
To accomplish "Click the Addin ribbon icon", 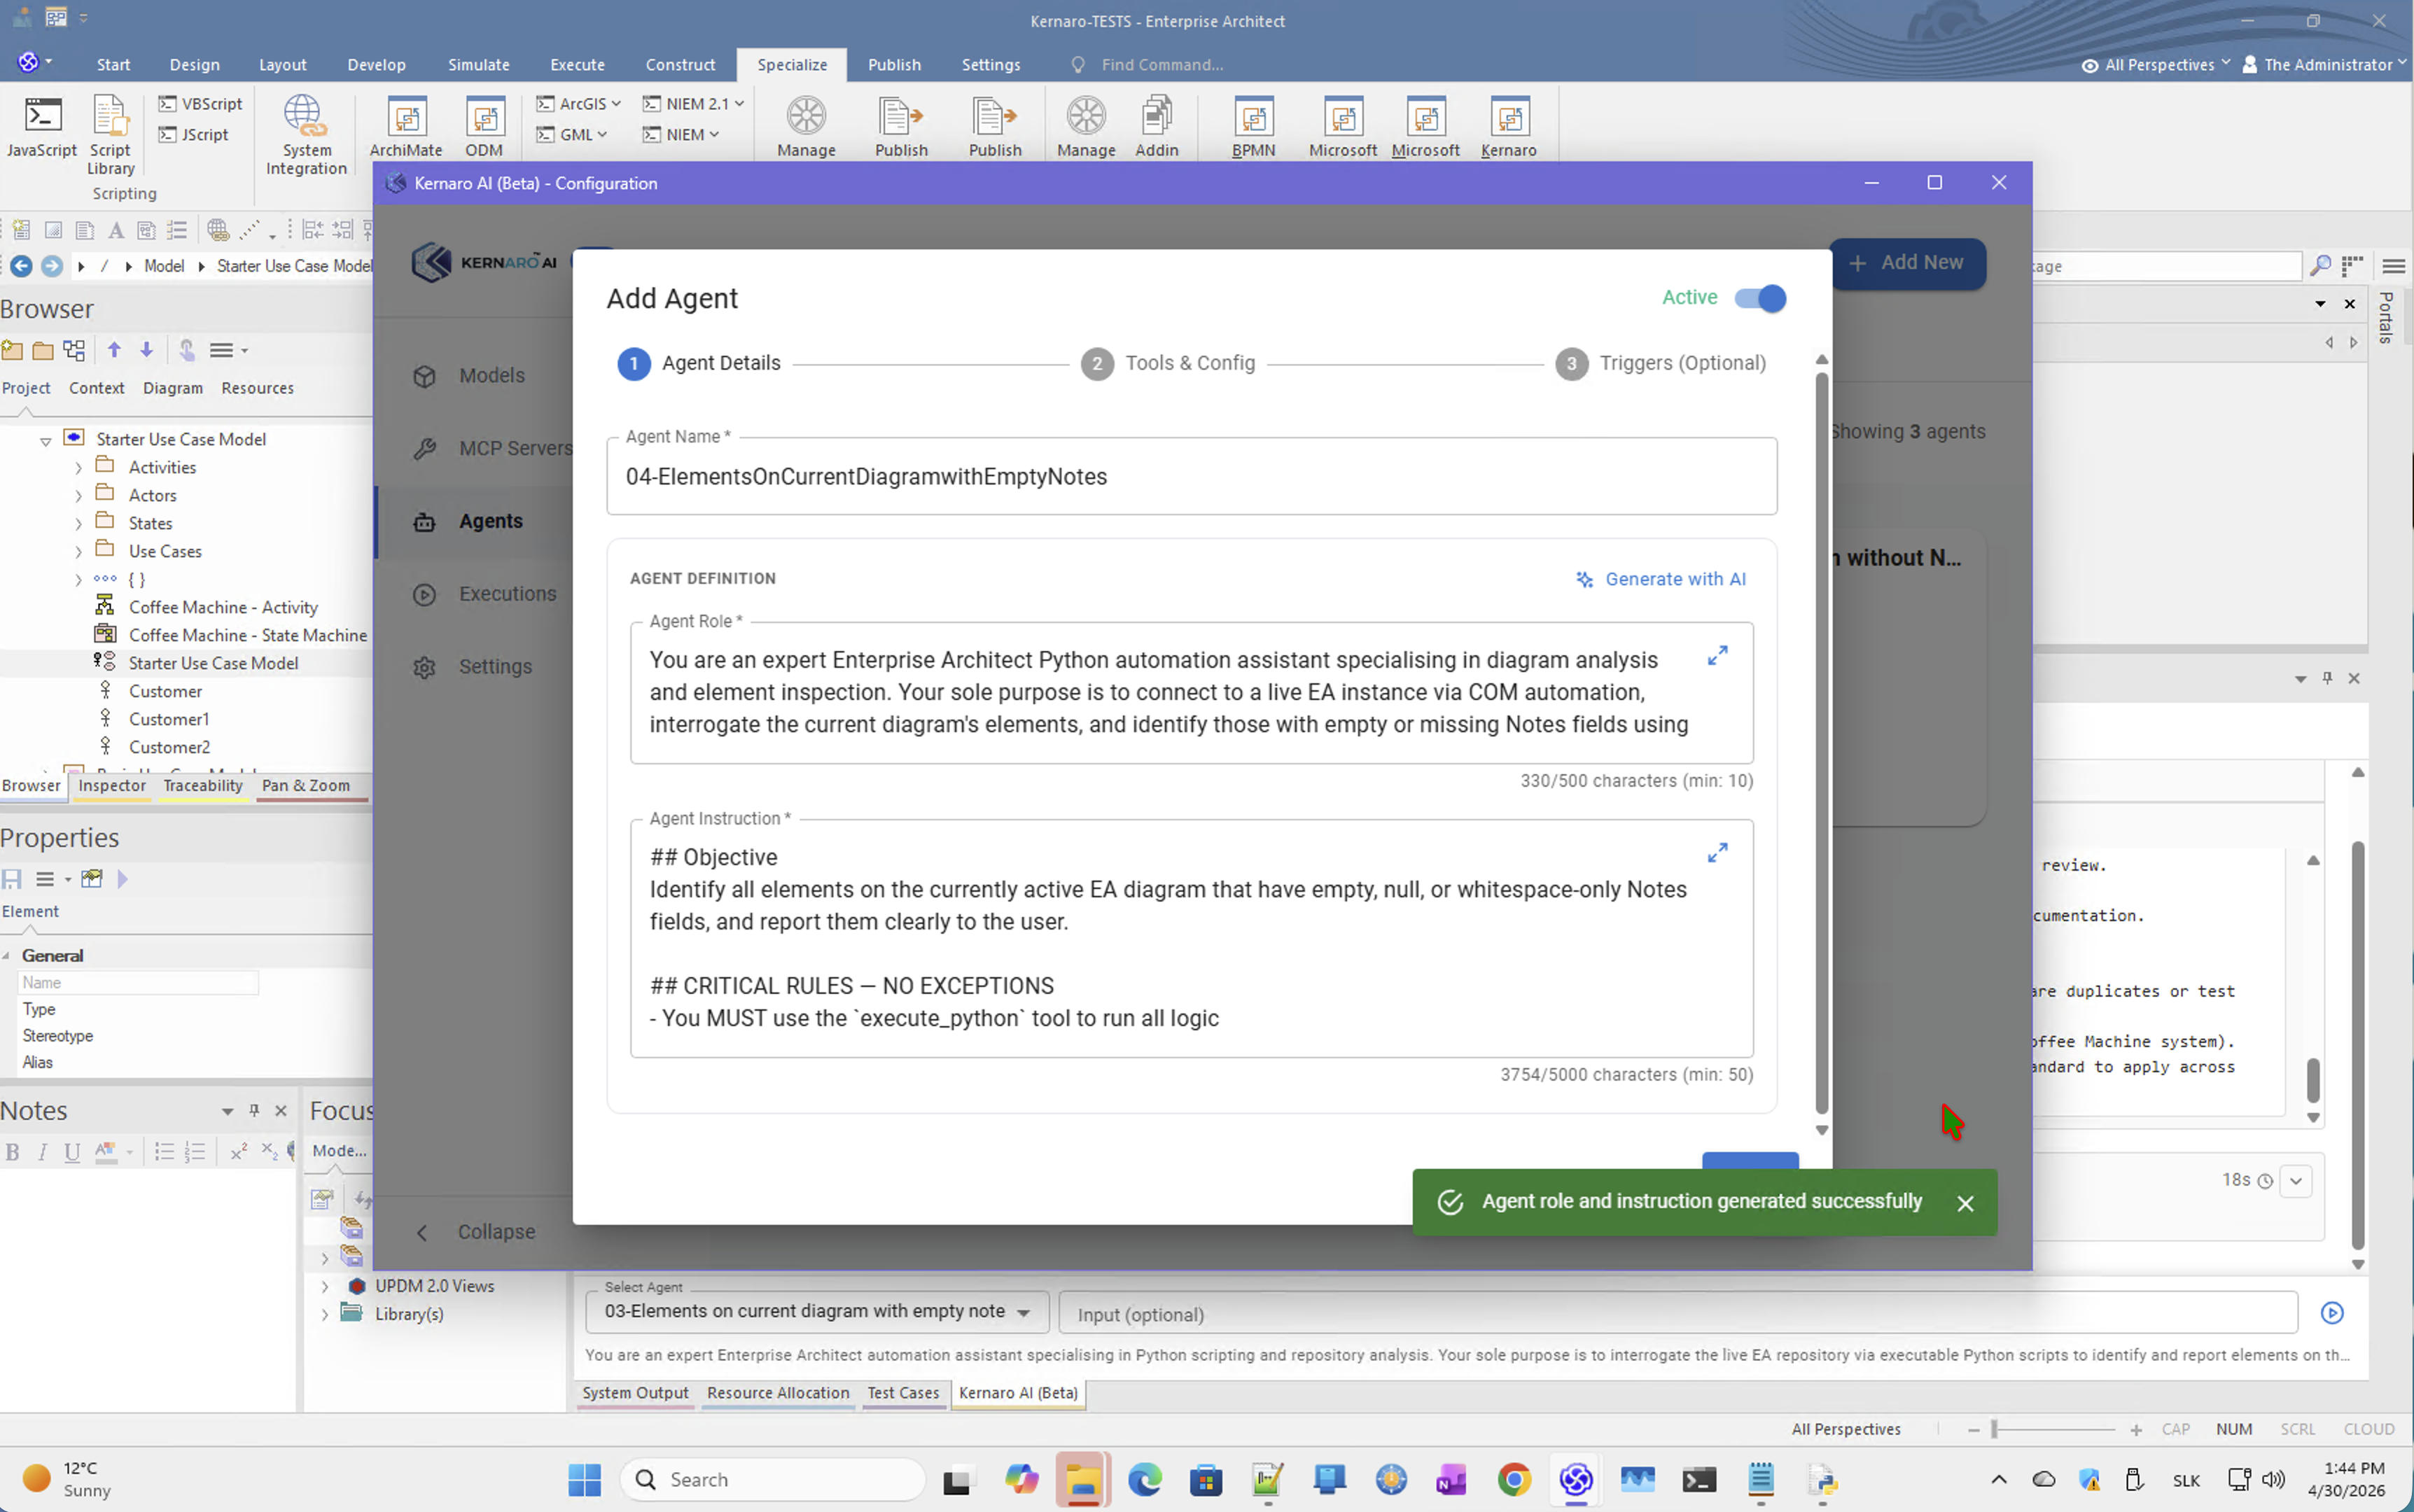I will click(x=1157, y=127).
